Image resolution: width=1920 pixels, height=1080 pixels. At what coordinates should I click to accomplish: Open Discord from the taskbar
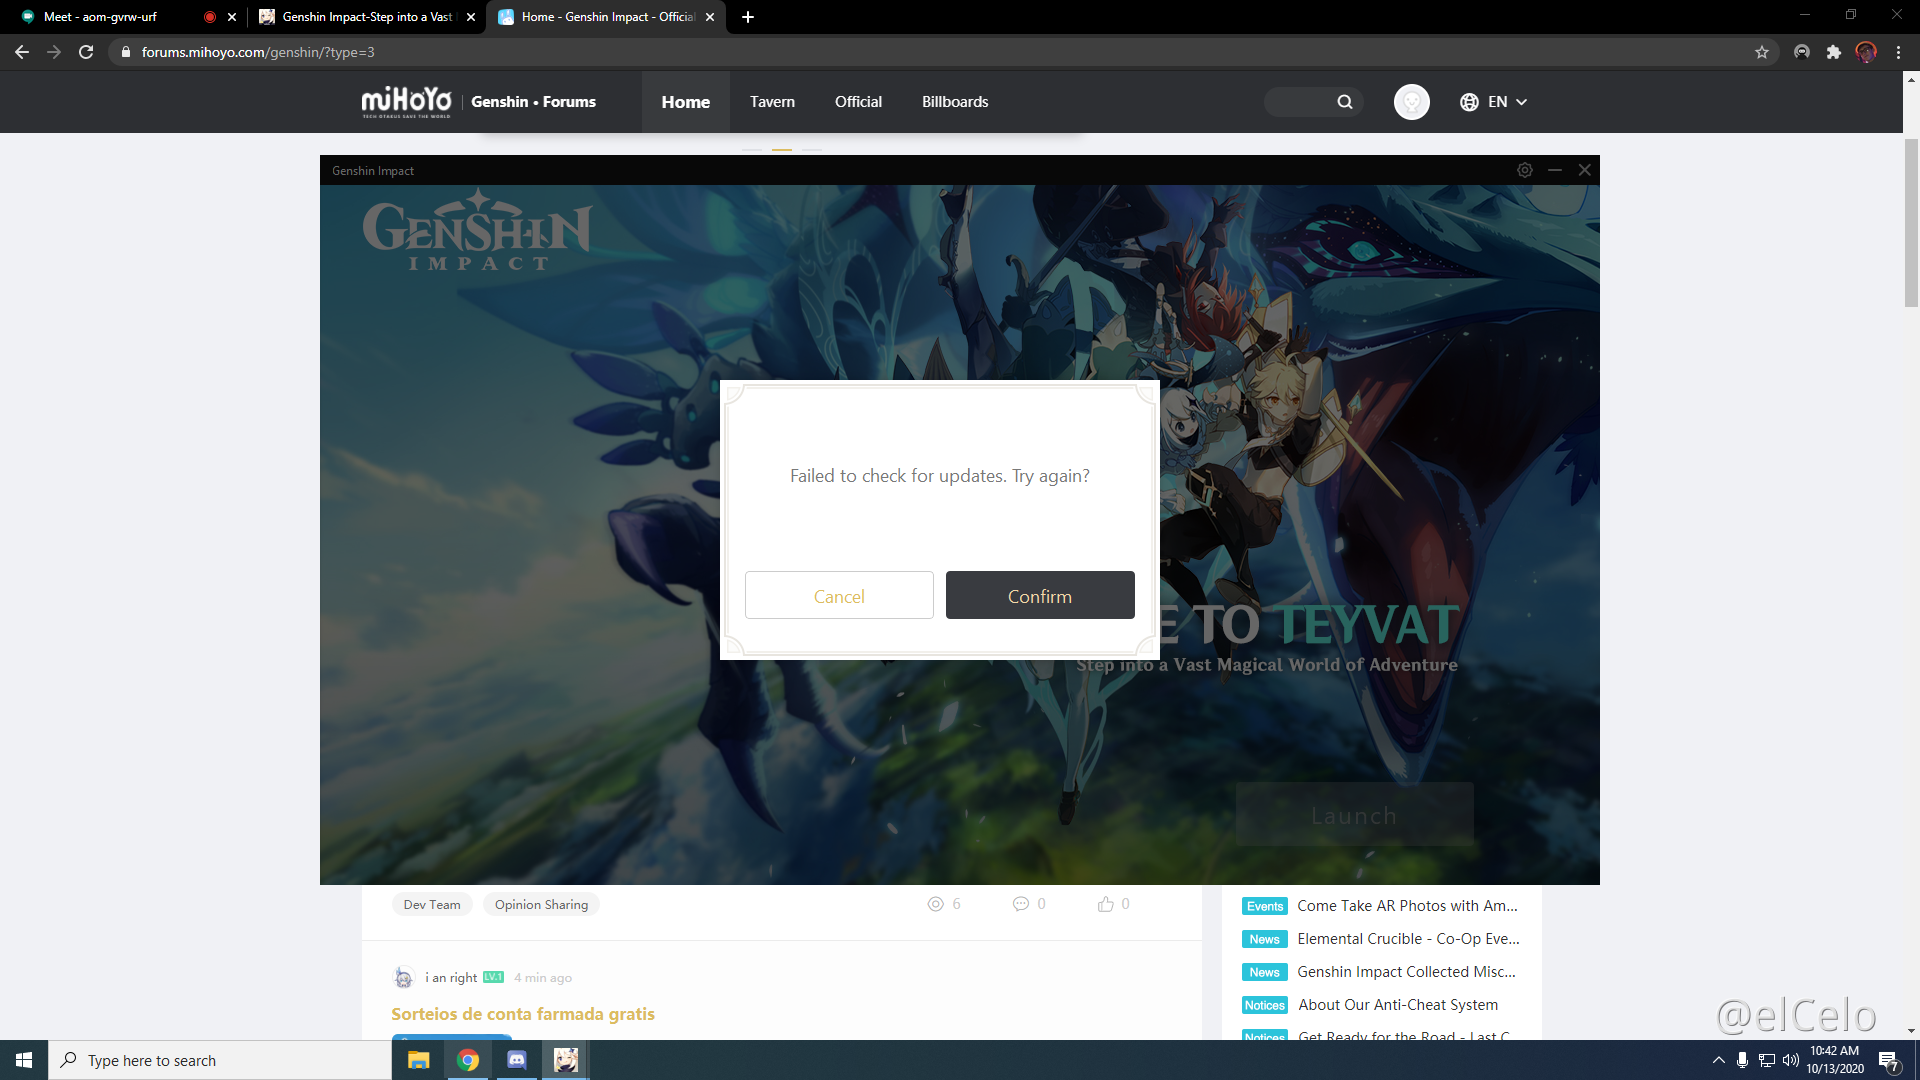point(517,1059)
